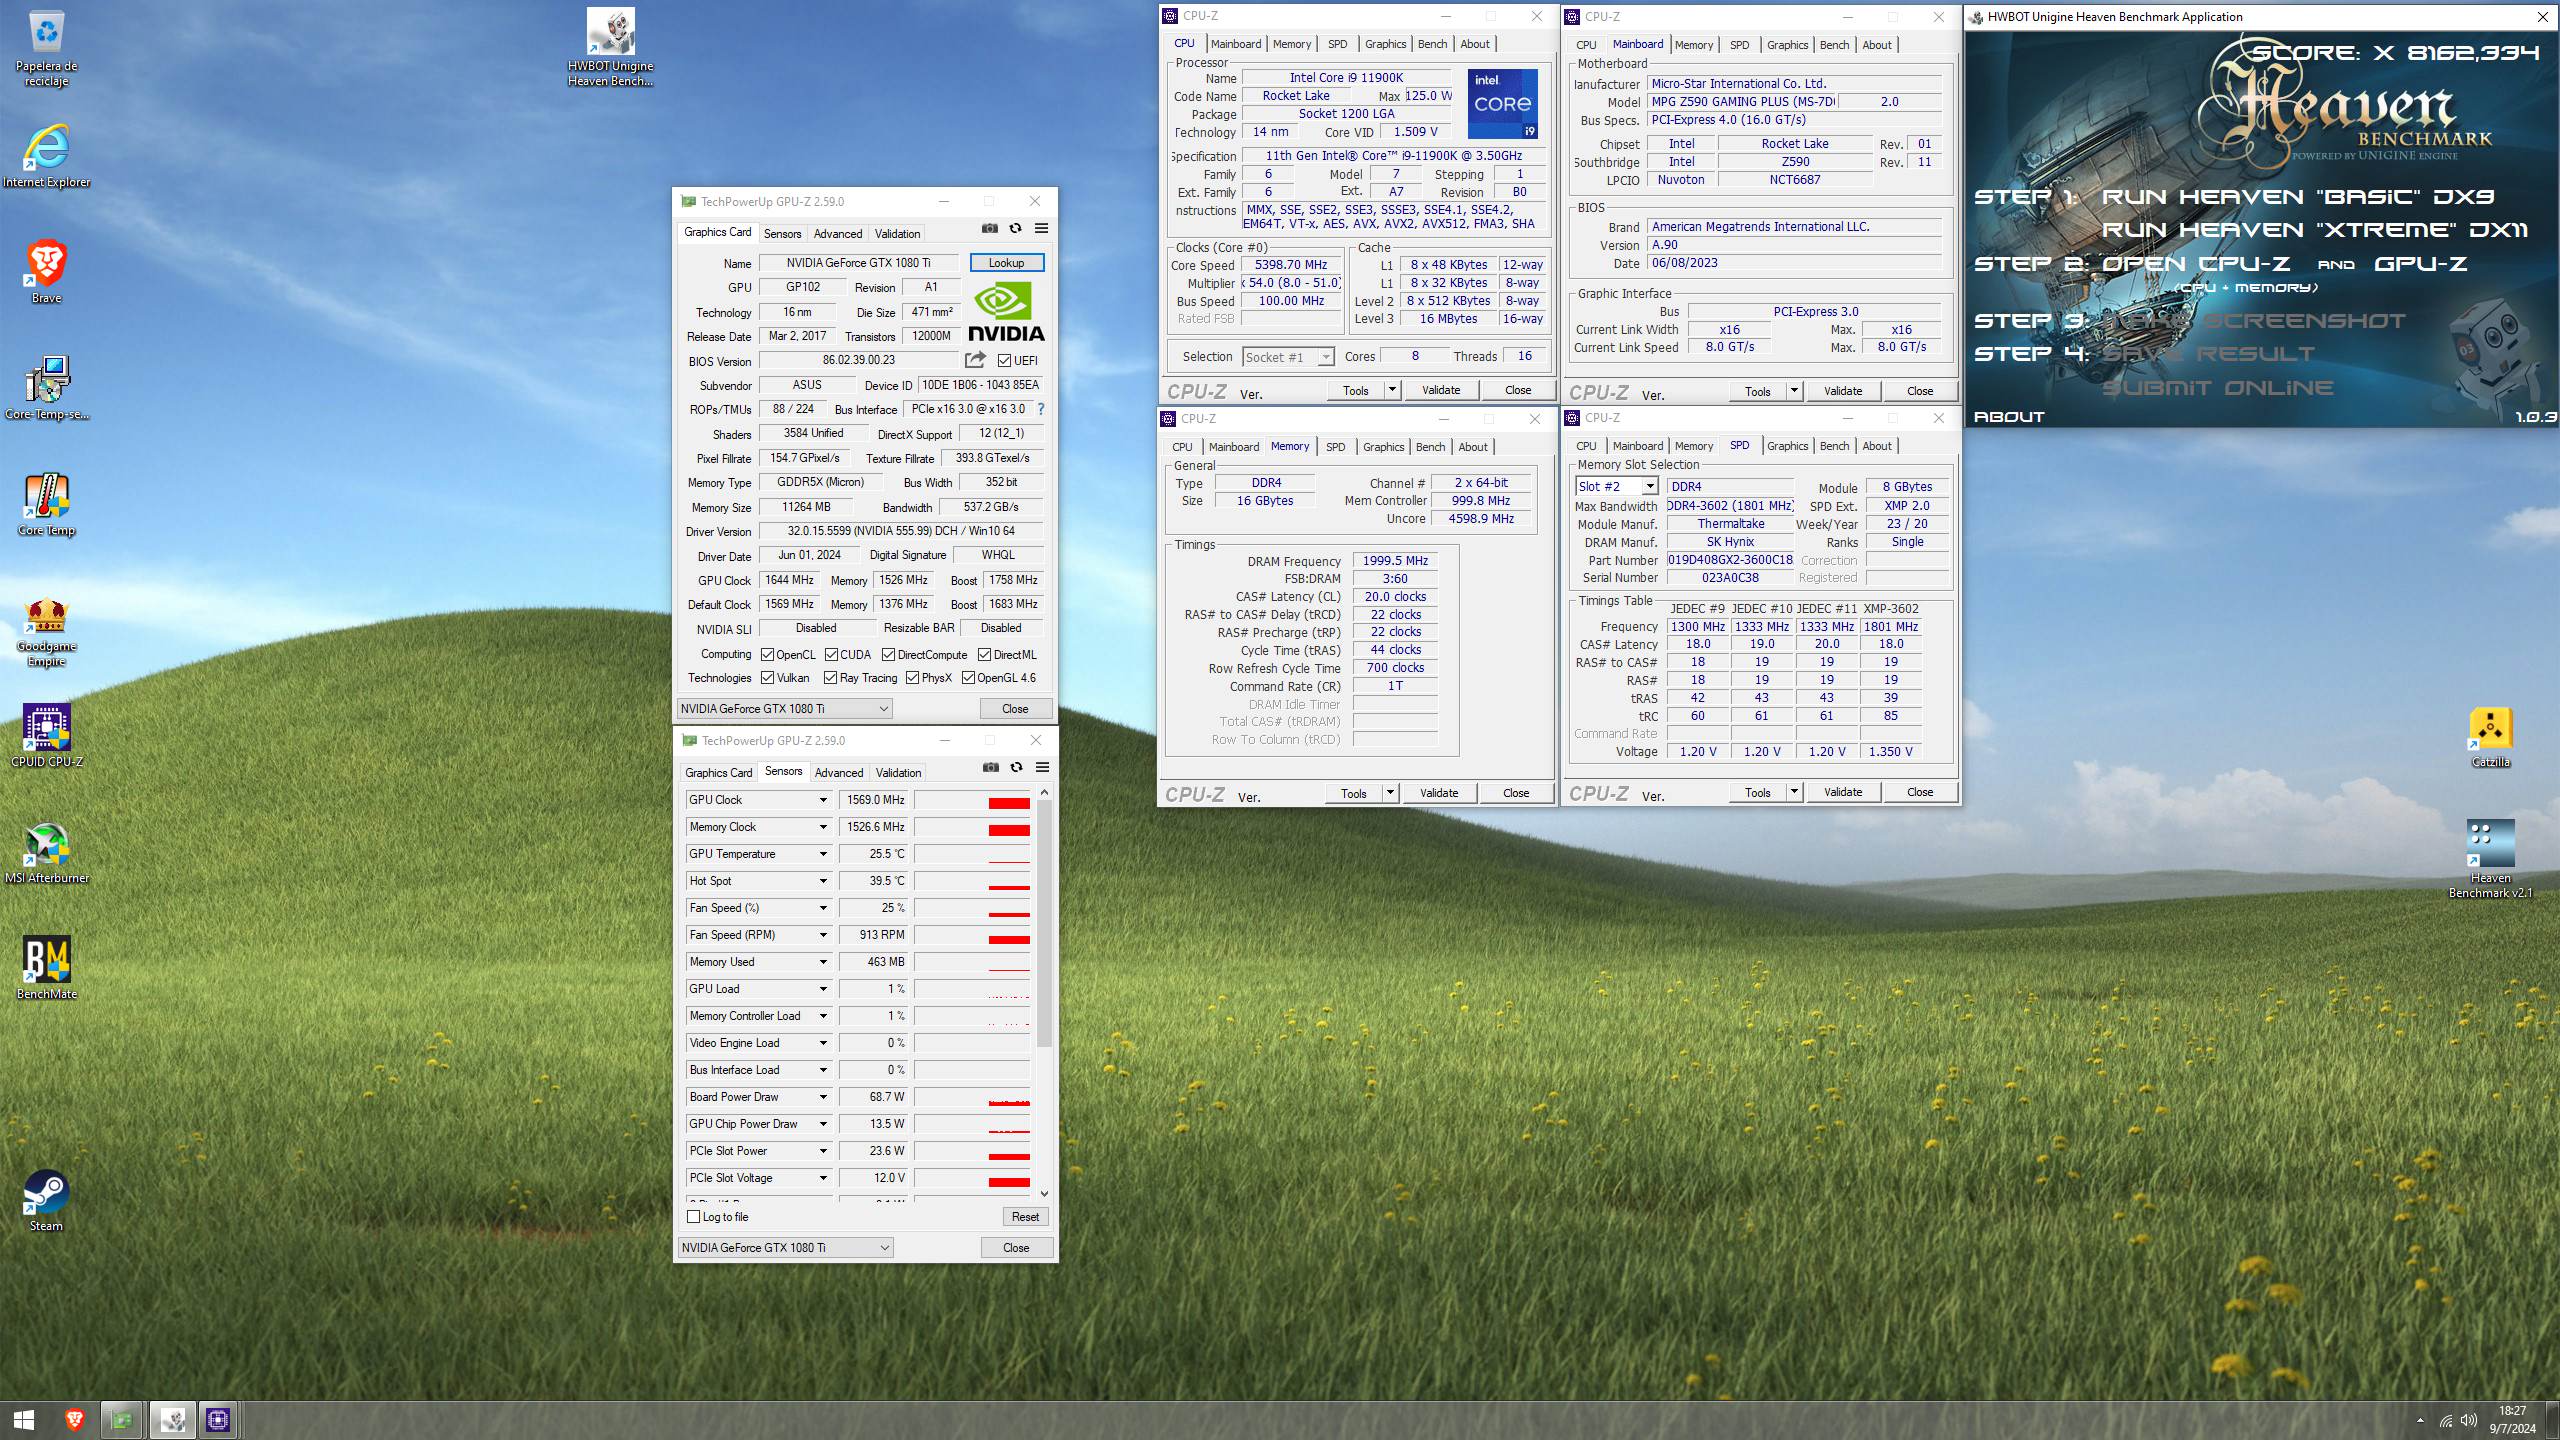Open the Bench tab in CPU-Z CPU window

pos(1432,44)
